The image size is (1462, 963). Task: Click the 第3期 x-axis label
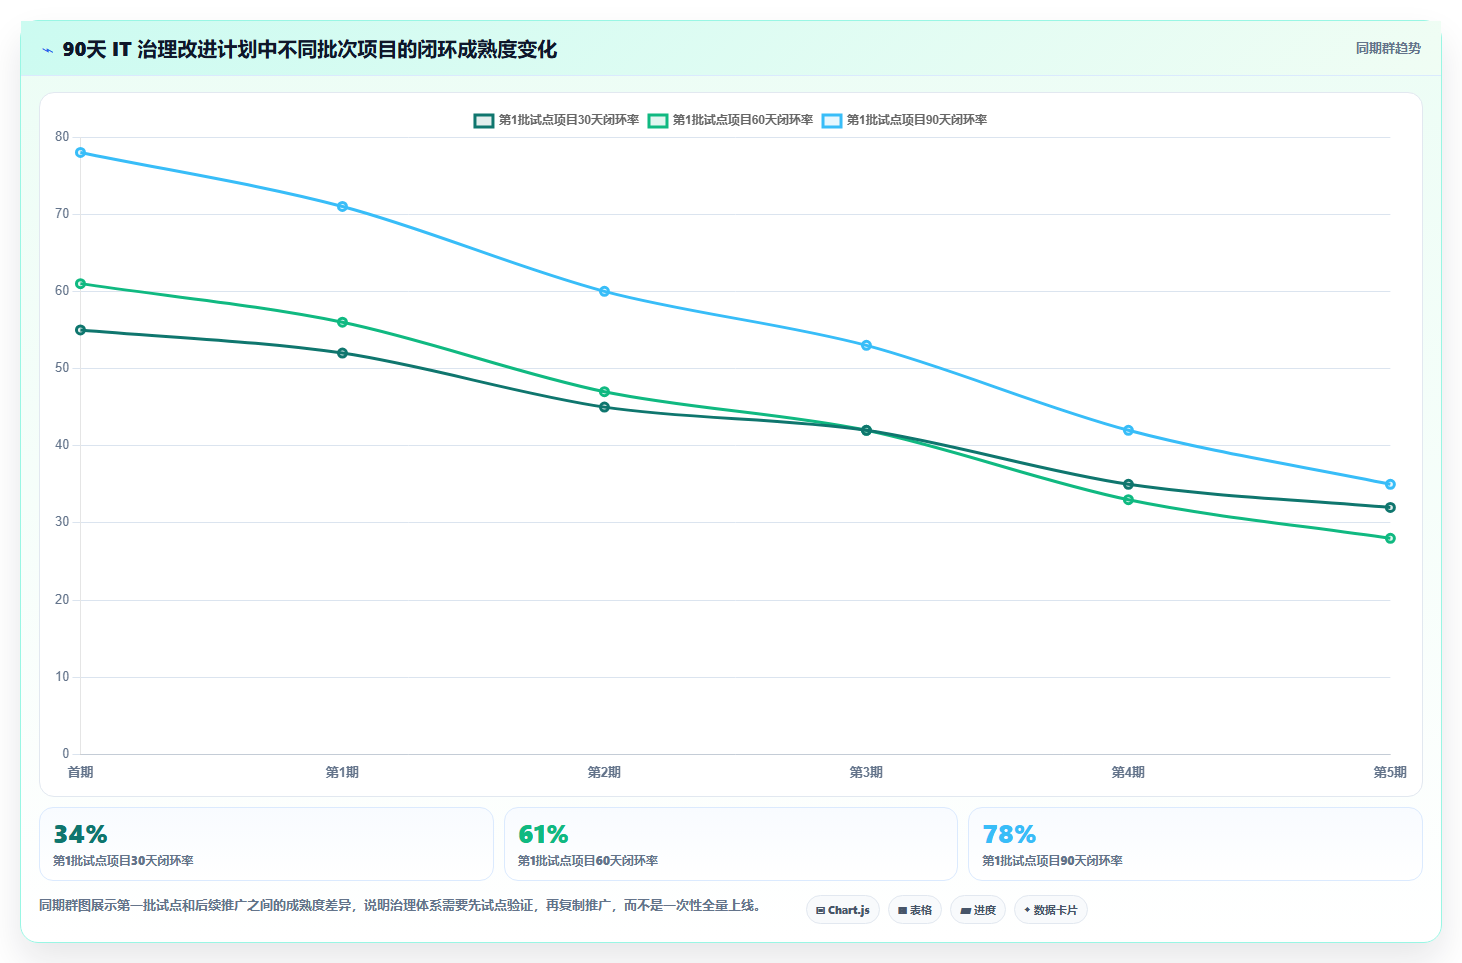pos(866,772)
